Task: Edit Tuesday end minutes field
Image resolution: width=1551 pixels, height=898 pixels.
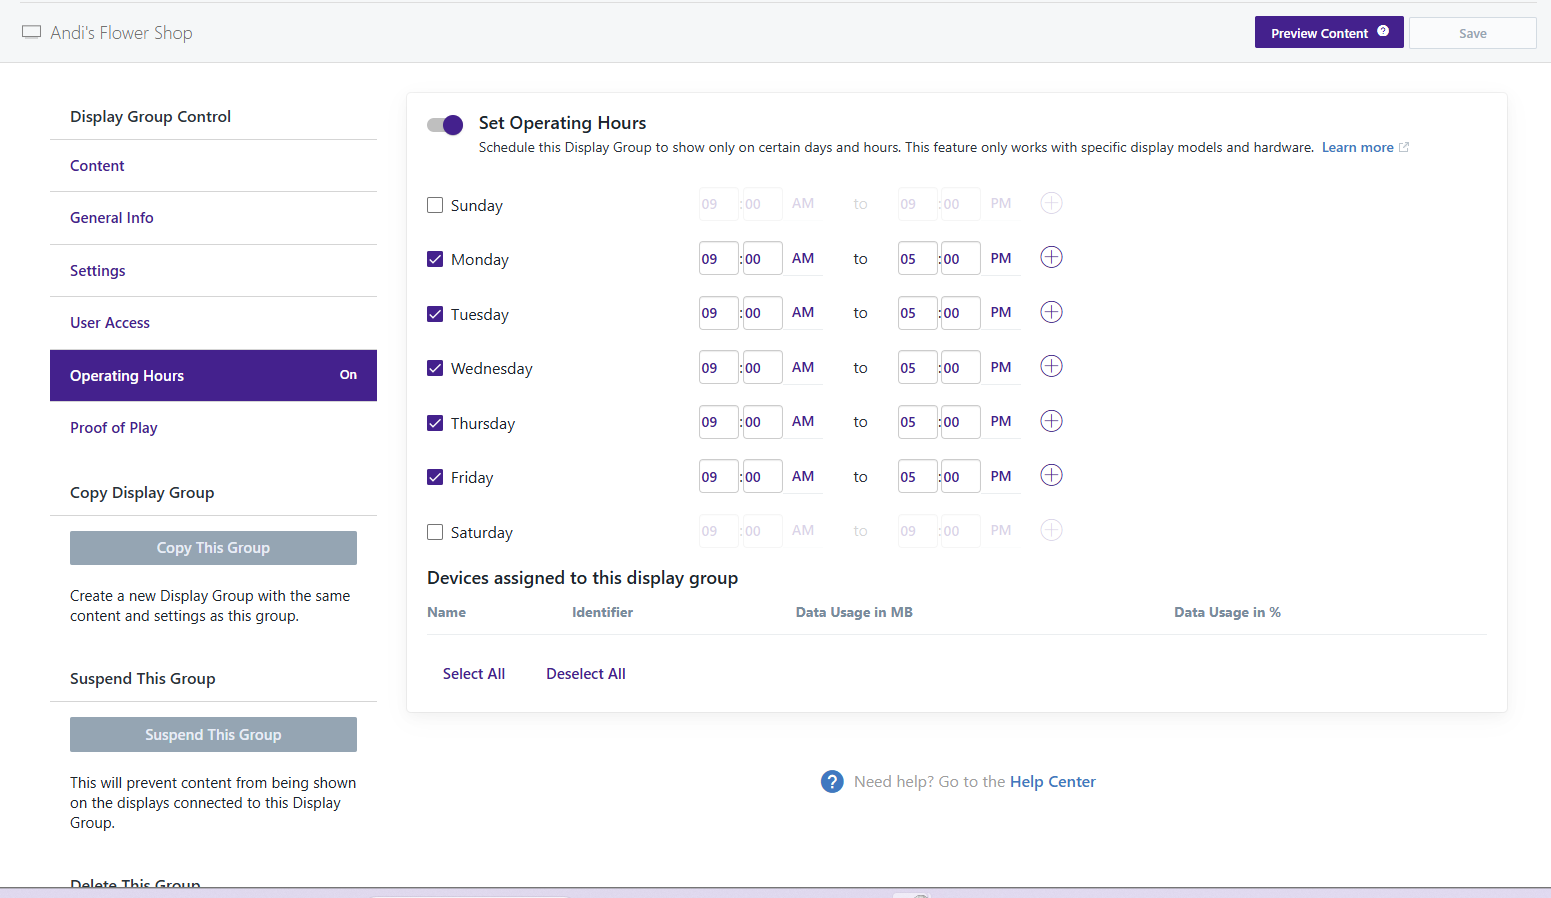Action: [960, 313]
